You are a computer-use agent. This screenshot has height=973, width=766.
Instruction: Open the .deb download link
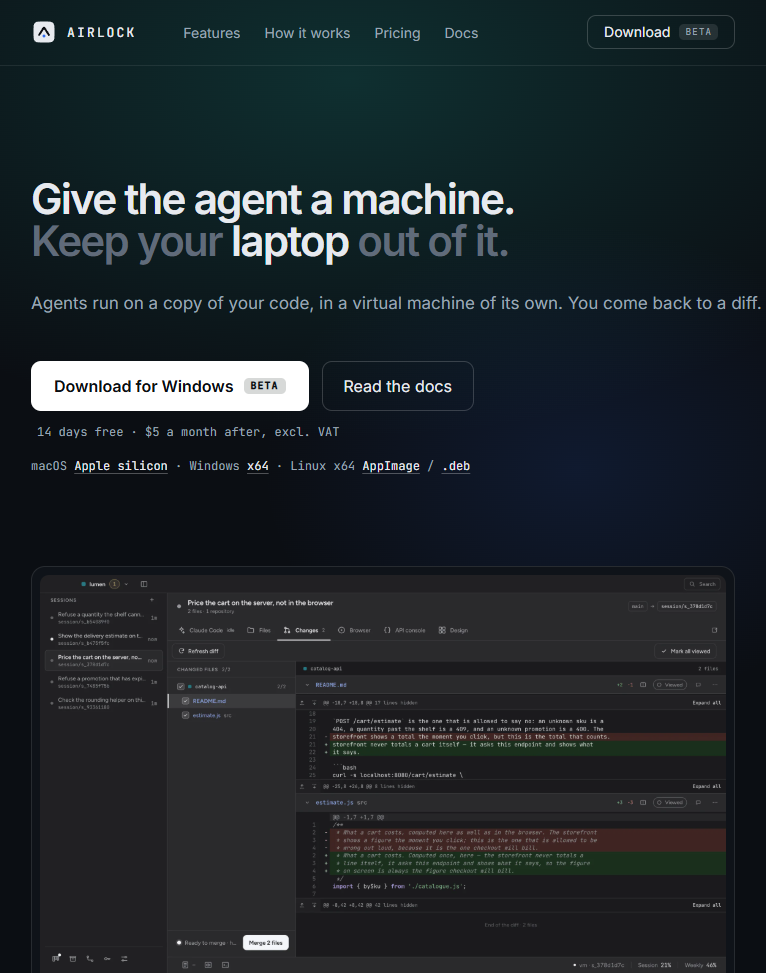pos(456,466)
